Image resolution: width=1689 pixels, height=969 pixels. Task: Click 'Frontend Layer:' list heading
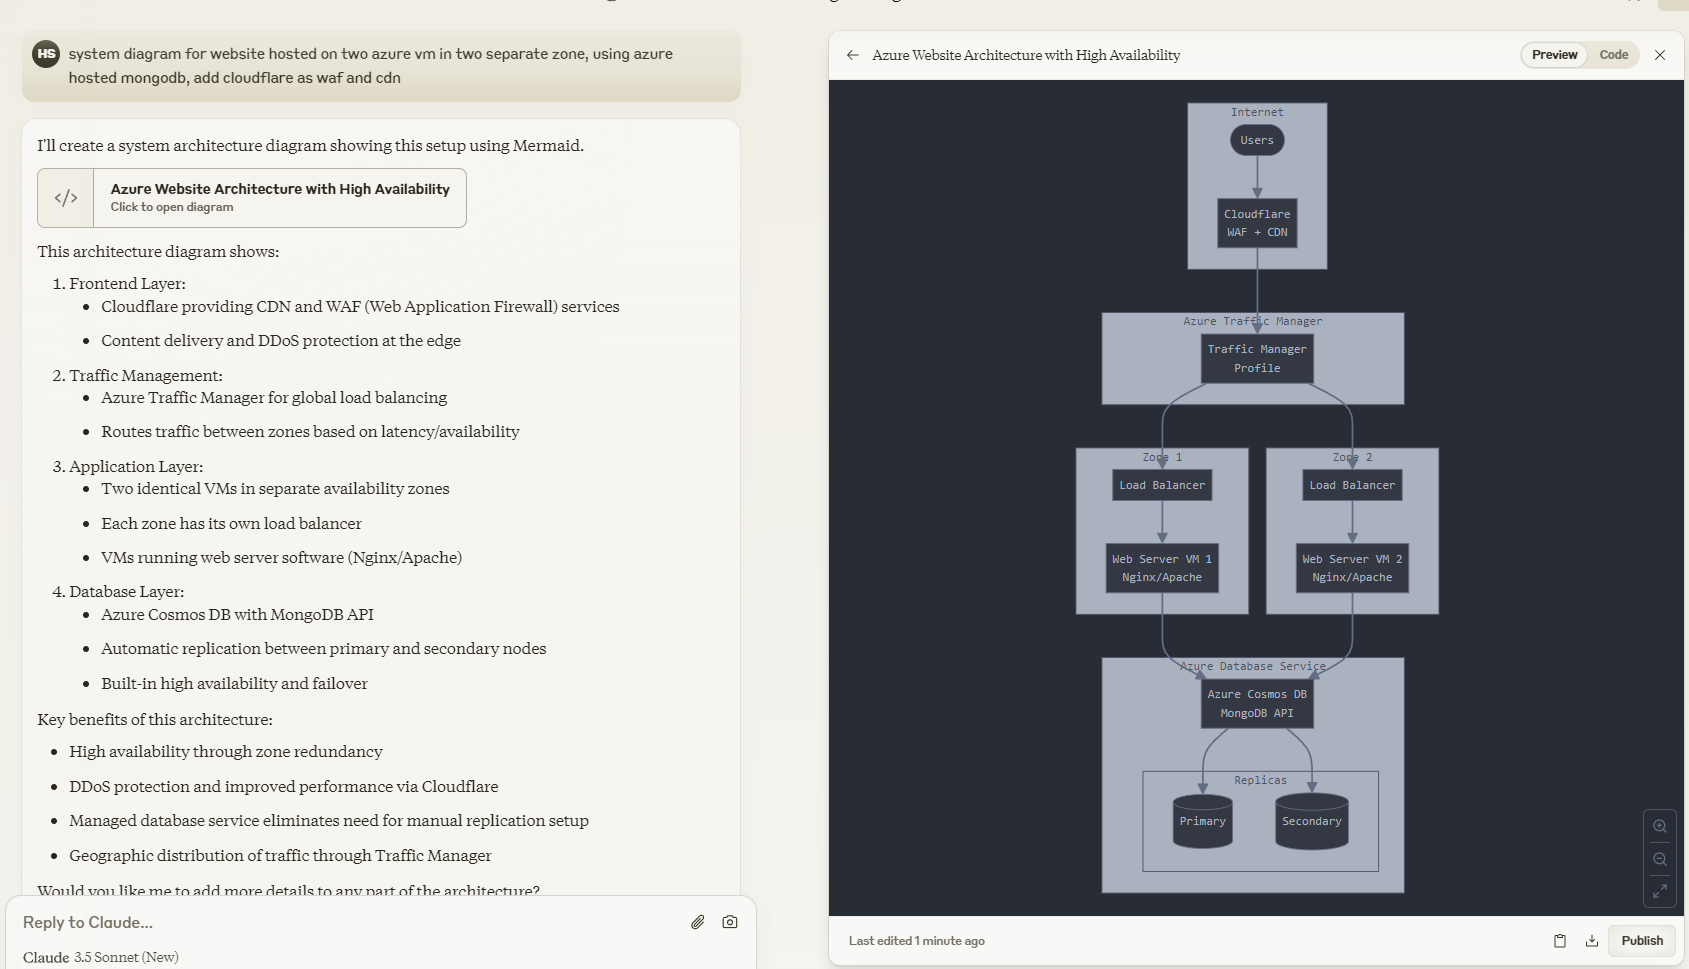[127, 283]
